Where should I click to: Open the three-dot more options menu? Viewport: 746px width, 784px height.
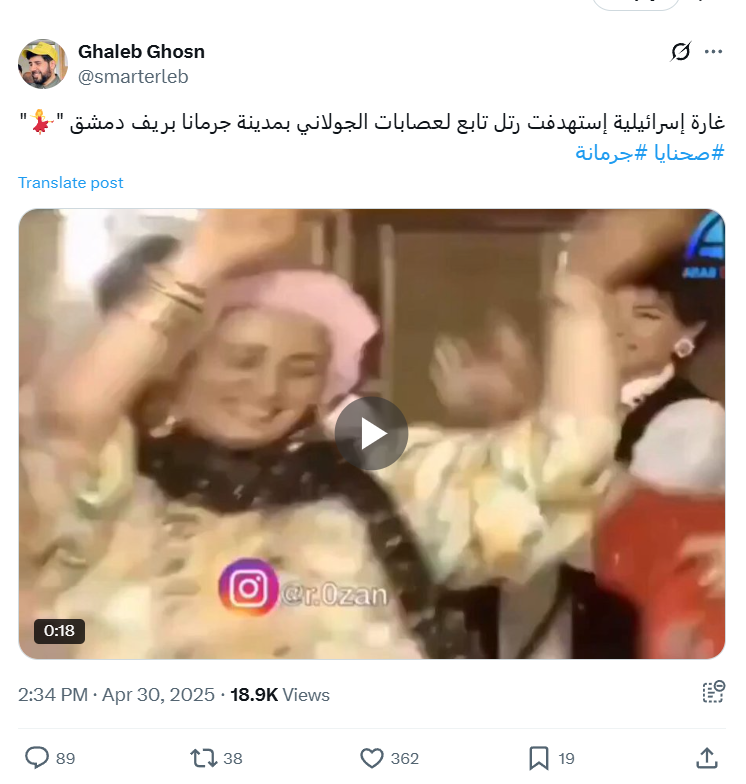coord(713,52)
